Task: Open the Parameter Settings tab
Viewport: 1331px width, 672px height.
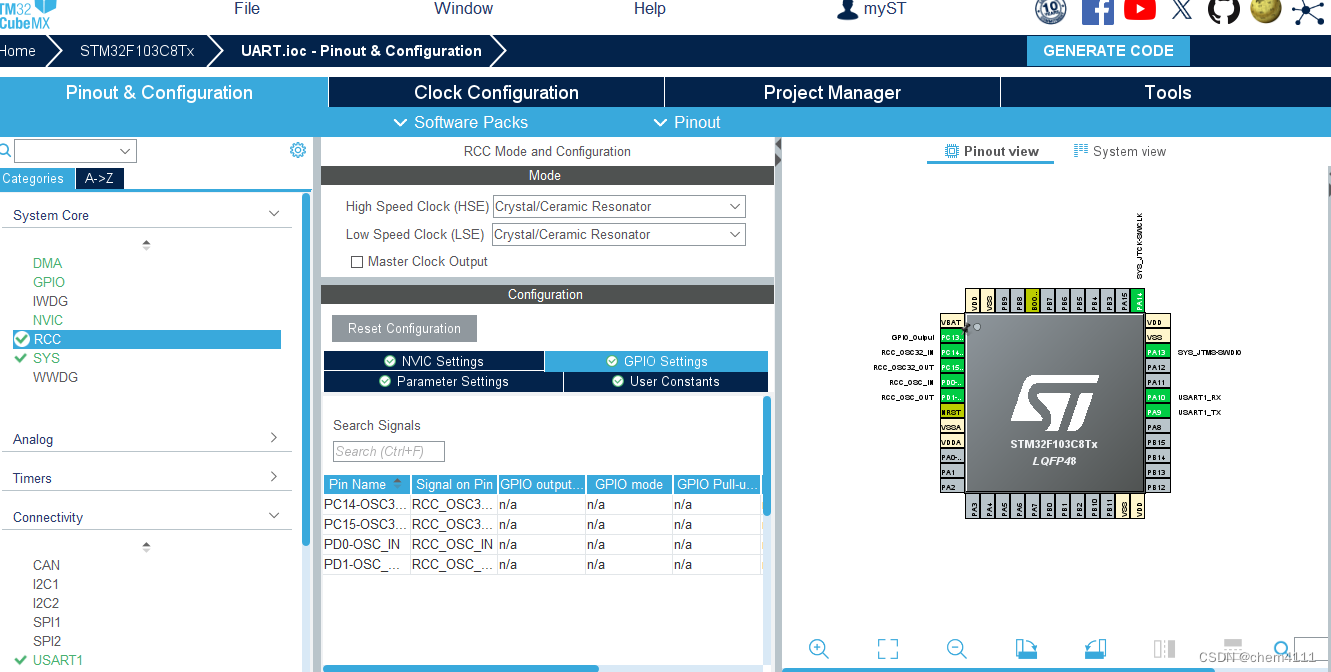Action: click(x=443, y=381)
